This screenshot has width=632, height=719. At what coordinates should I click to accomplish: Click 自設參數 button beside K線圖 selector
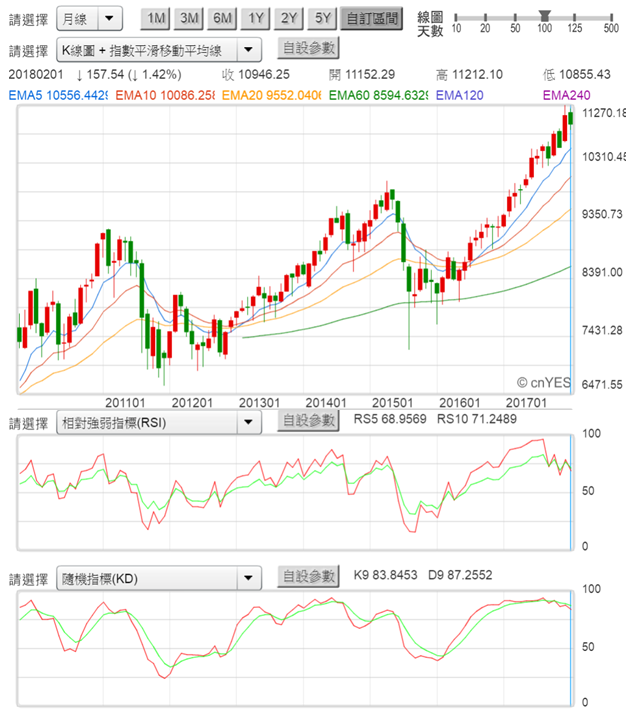click(x=308, y=48)
